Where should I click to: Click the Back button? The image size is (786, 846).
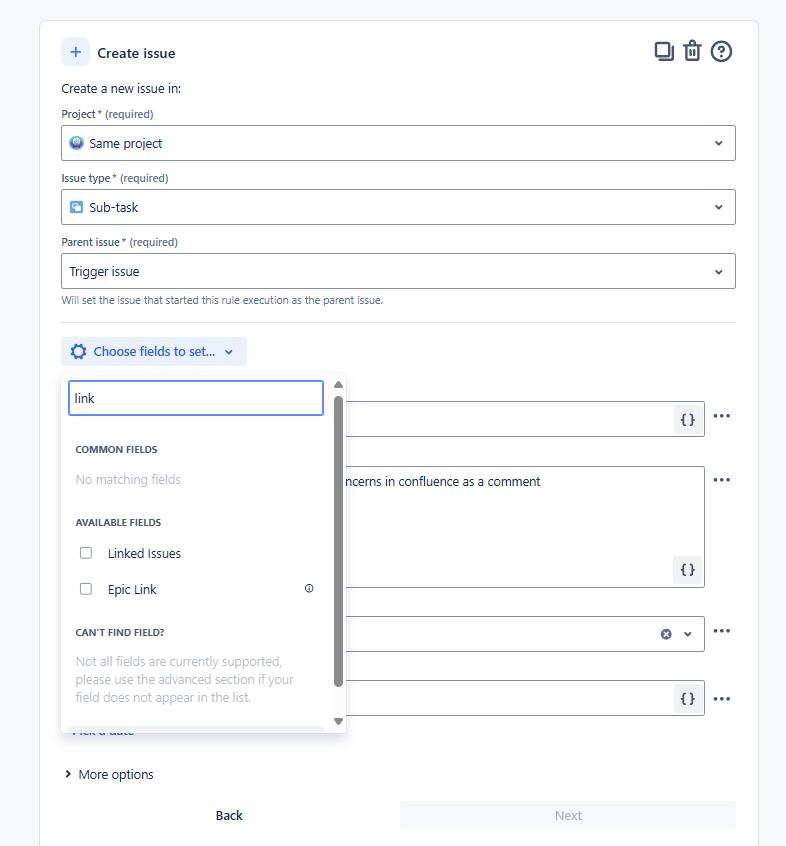(x=229, y=815)
